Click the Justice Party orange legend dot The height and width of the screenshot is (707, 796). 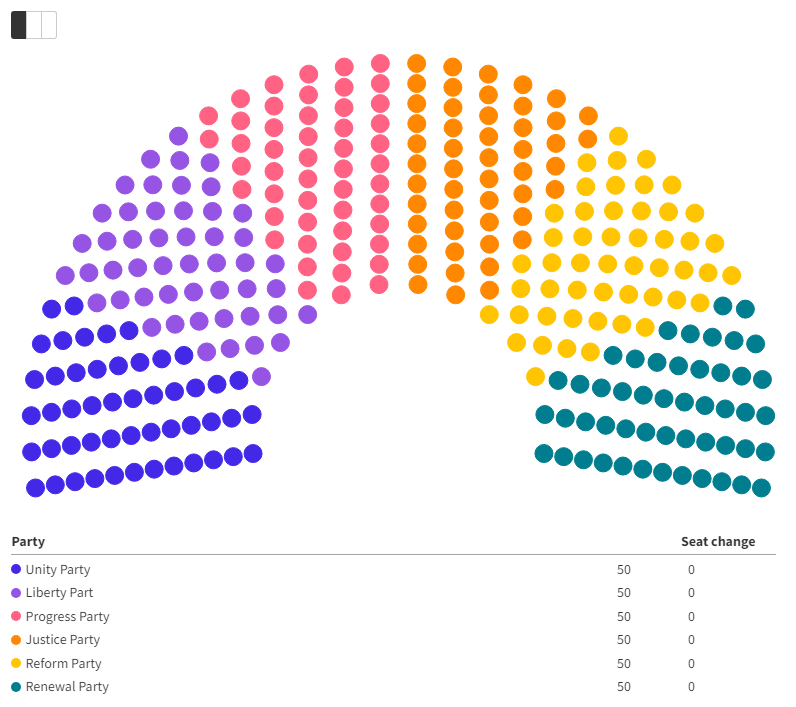tap(16, 640)
